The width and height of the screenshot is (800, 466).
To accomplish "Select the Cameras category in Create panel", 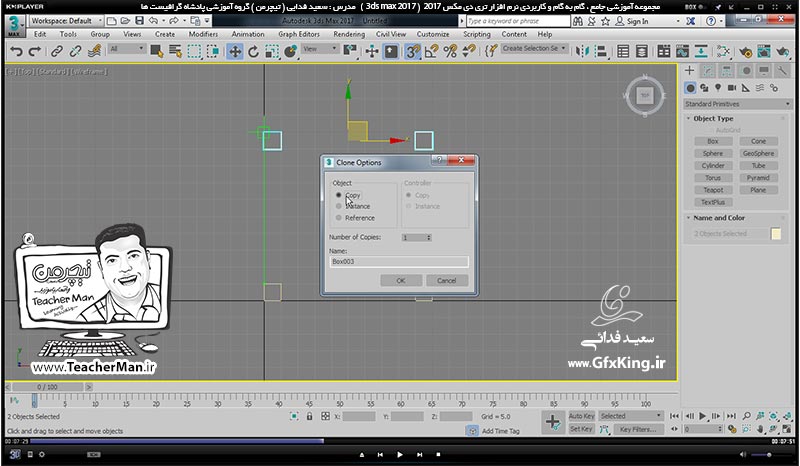I will (x=732, y=88).
